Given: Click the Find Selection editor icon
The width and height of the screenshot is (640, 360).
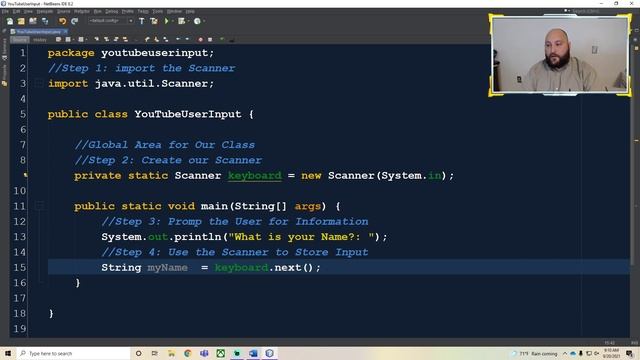Looking at the screenshot, I should click(x=97, y=39).
